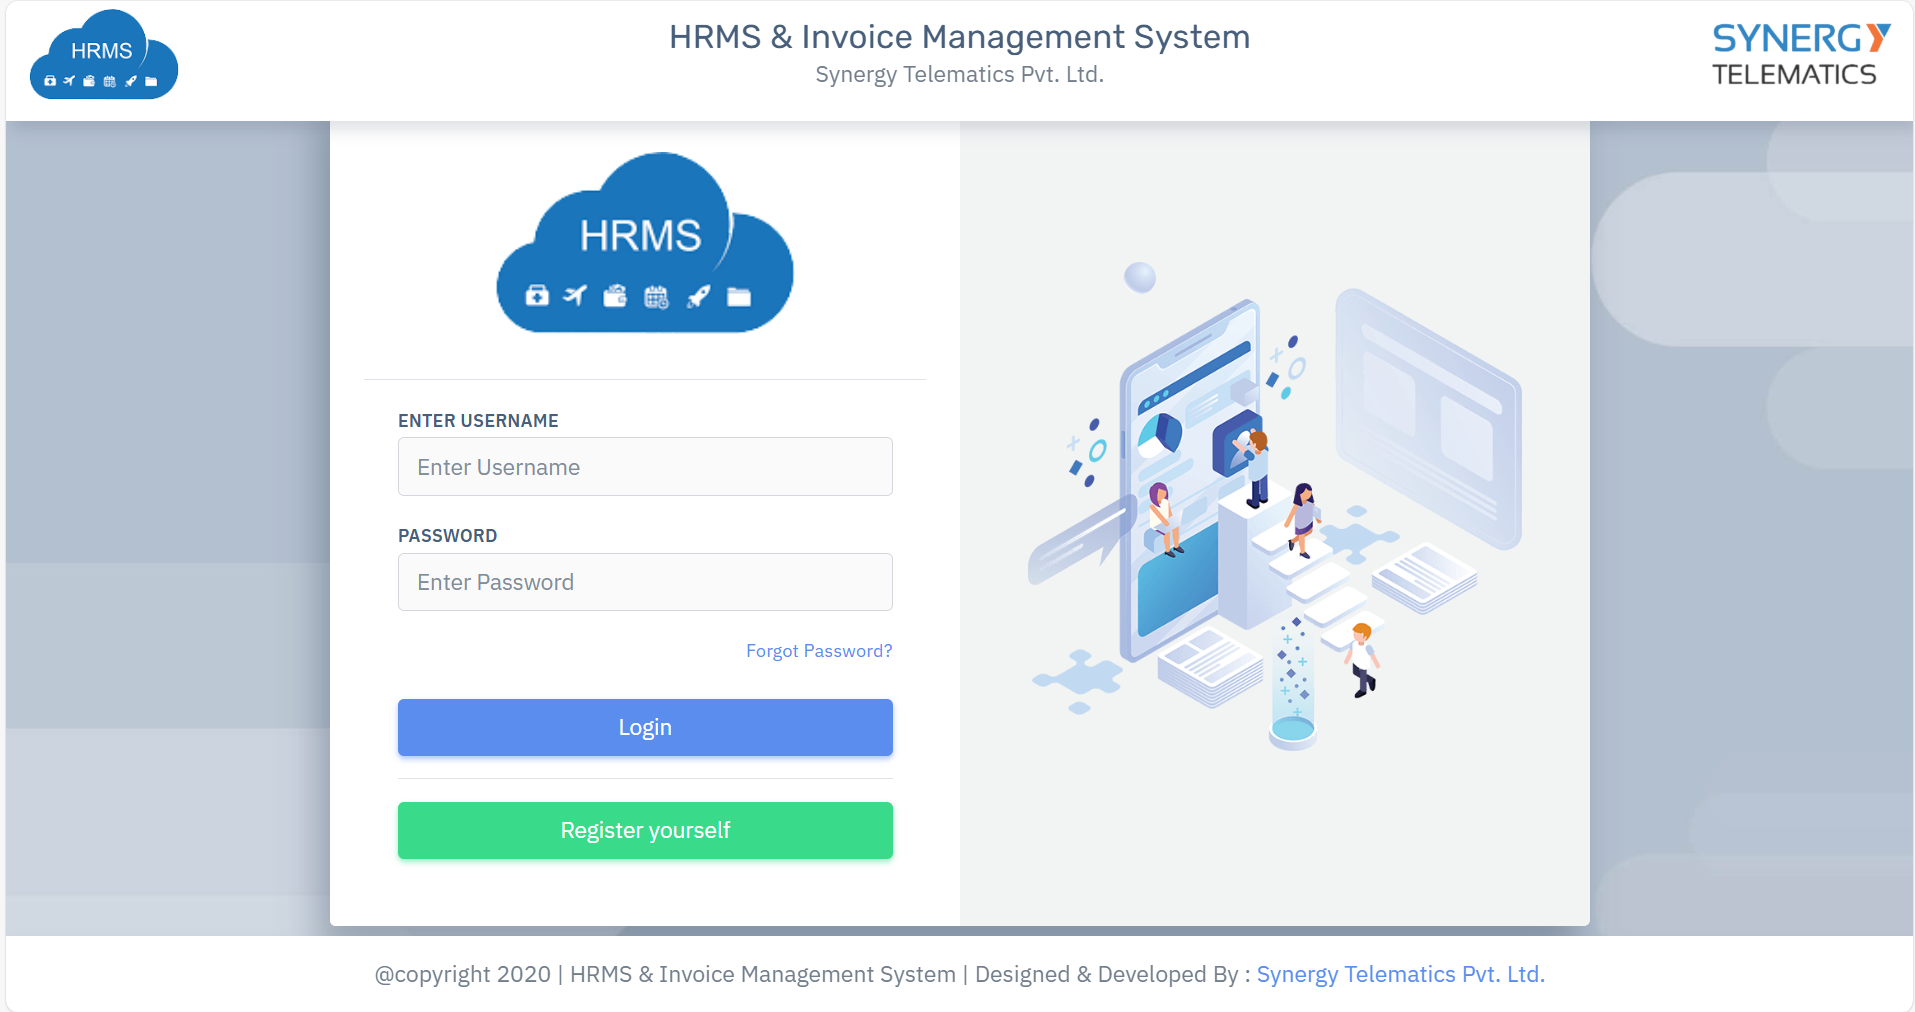
Task: Open the Synergy Telematics Pvt. Ltd. footer link
Action: tap(1400, 974)
